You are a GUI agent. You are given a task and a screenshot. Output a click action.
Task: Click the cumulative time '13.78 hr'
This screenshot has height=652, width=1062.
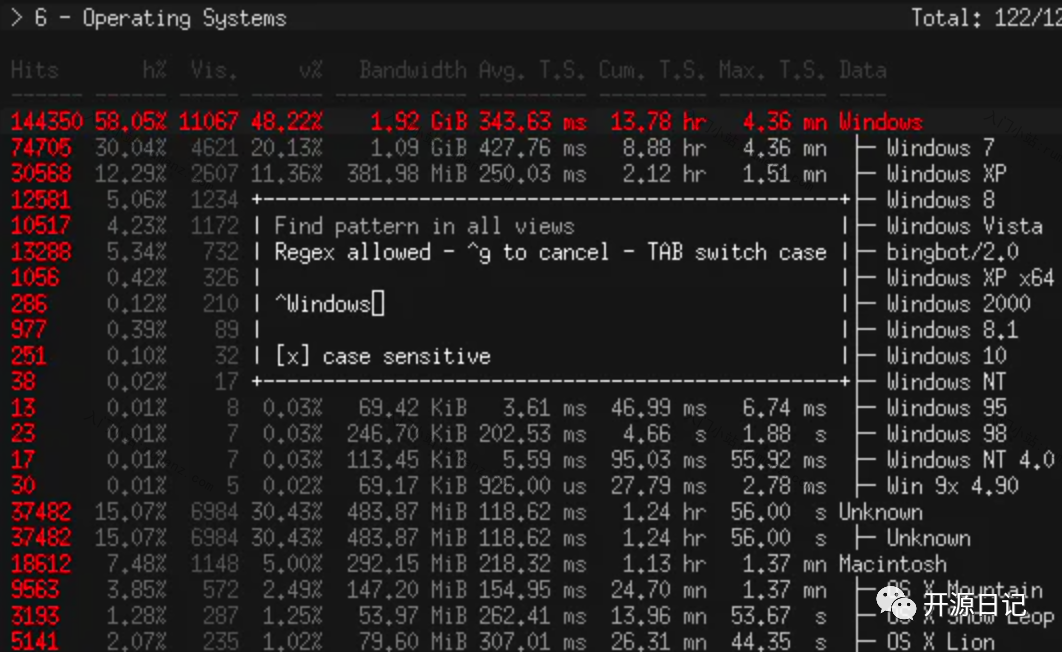(x=658, y=122)
